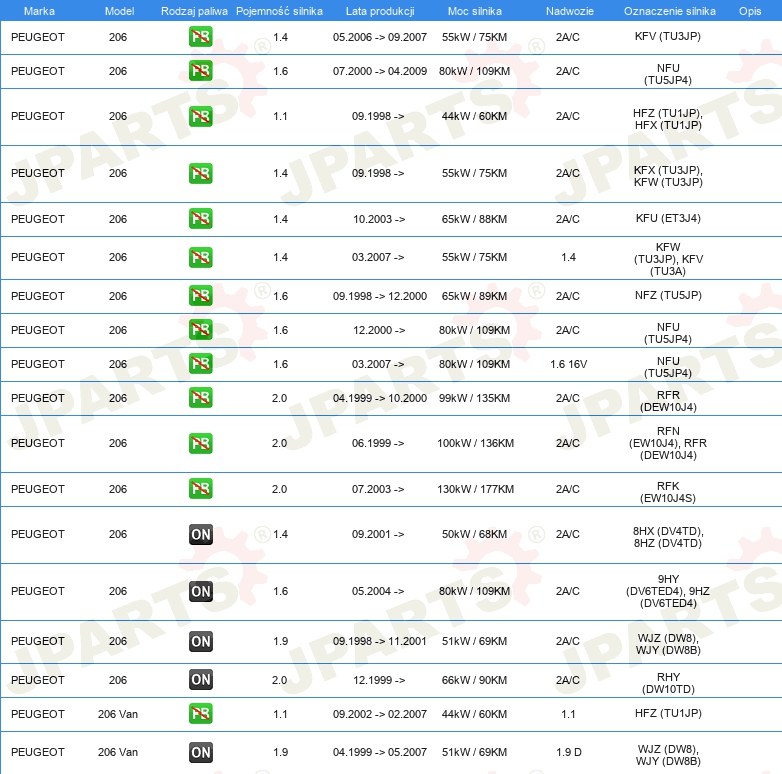Click the 99kW / 135KM power cell

point(474,398)
